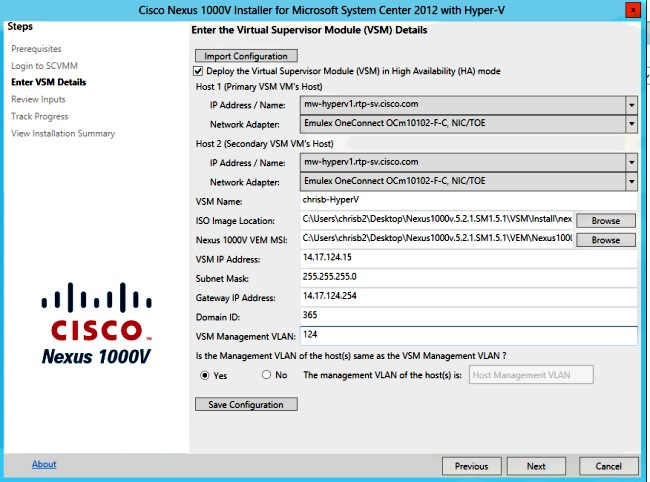Select the Review Inputs step
The width and height of the screenshot is (650, 482).
pyautogui.click(x=38, y=99)
